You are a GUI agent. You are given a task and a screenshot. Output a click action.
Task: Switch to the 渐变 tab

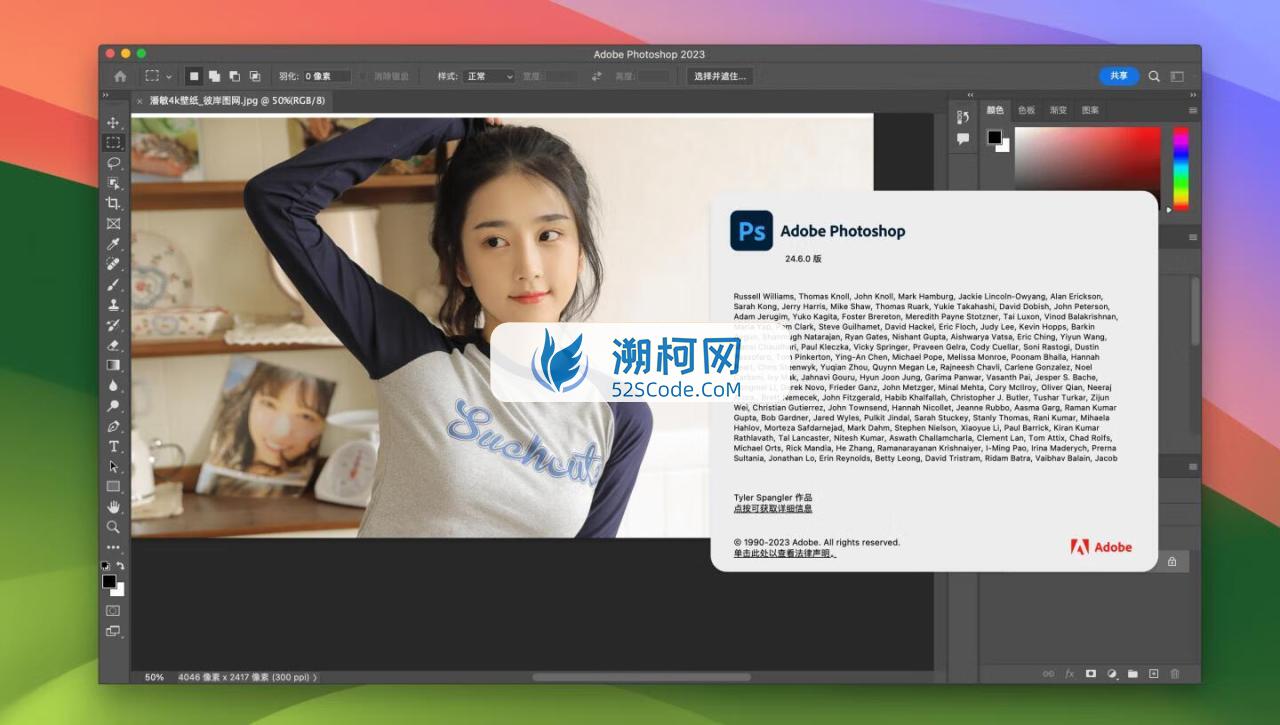(1058, 110)
